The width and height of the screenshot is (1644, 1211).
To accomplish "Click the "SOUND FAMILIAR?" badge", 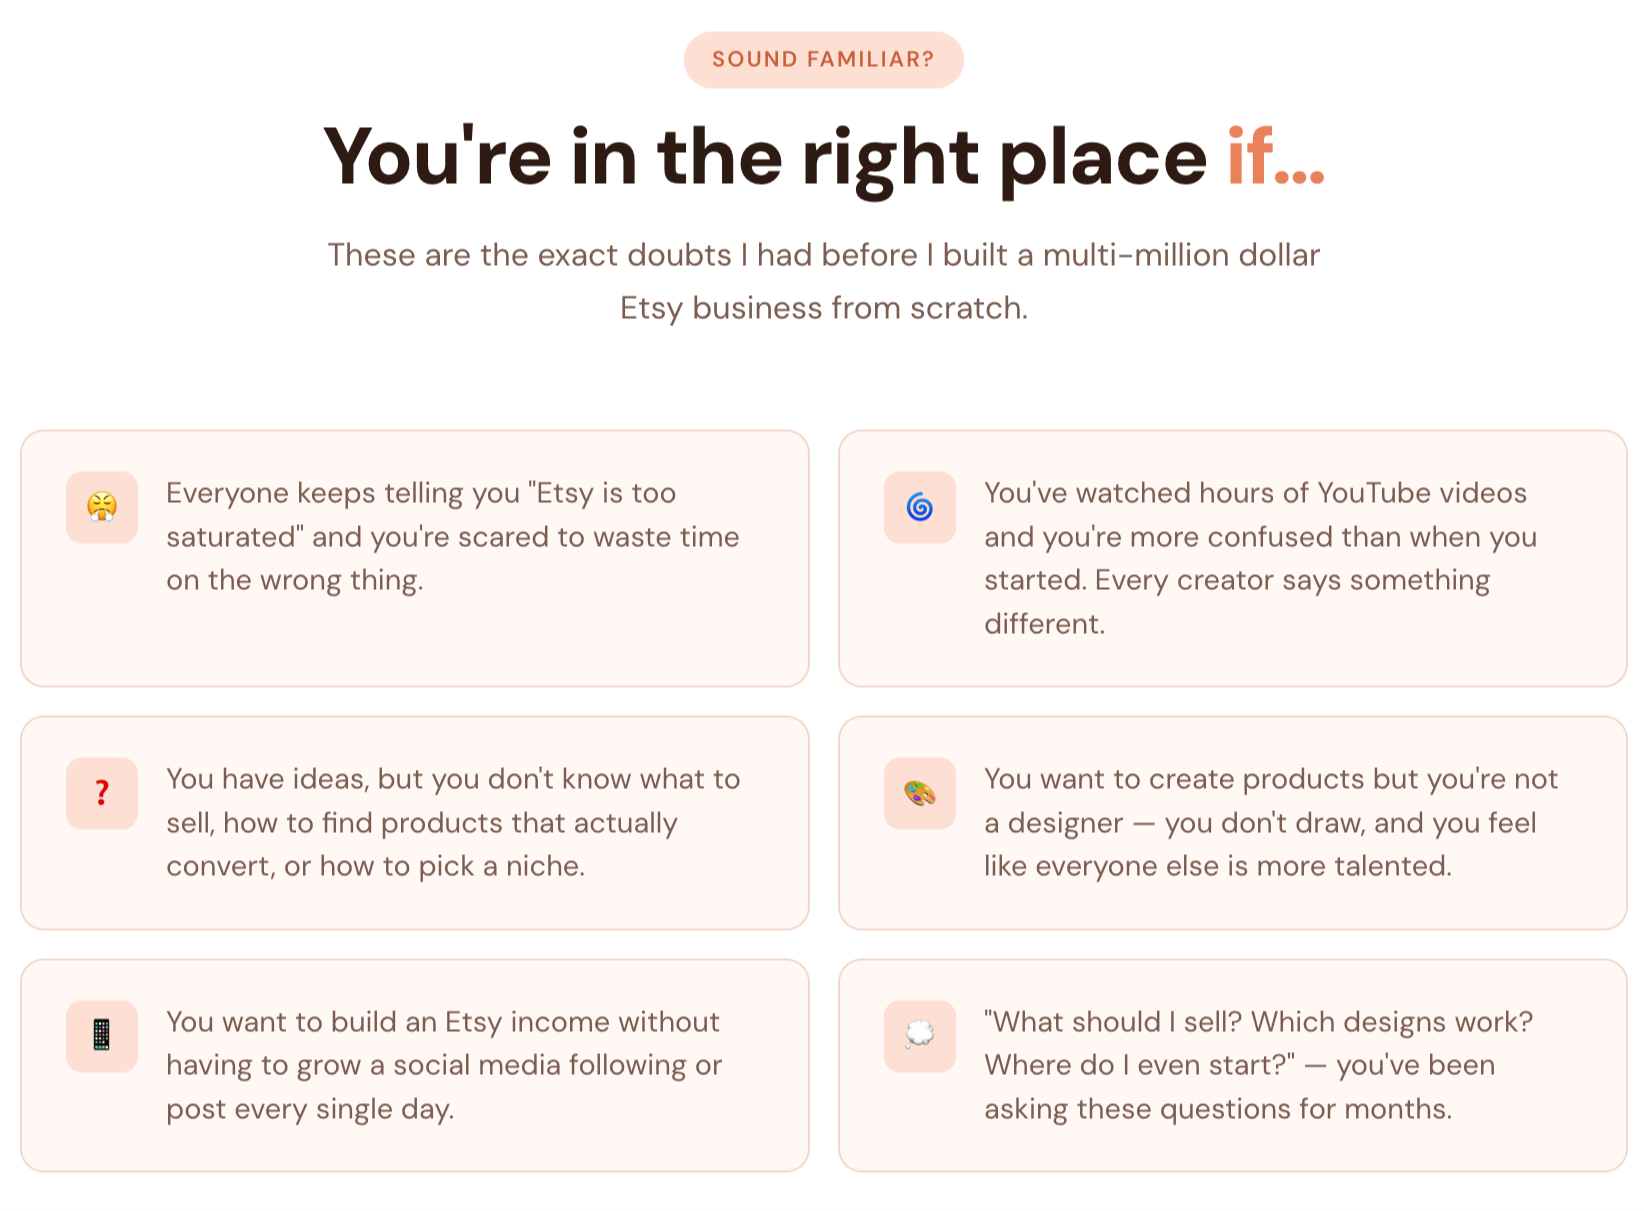I will click(823, 60).
